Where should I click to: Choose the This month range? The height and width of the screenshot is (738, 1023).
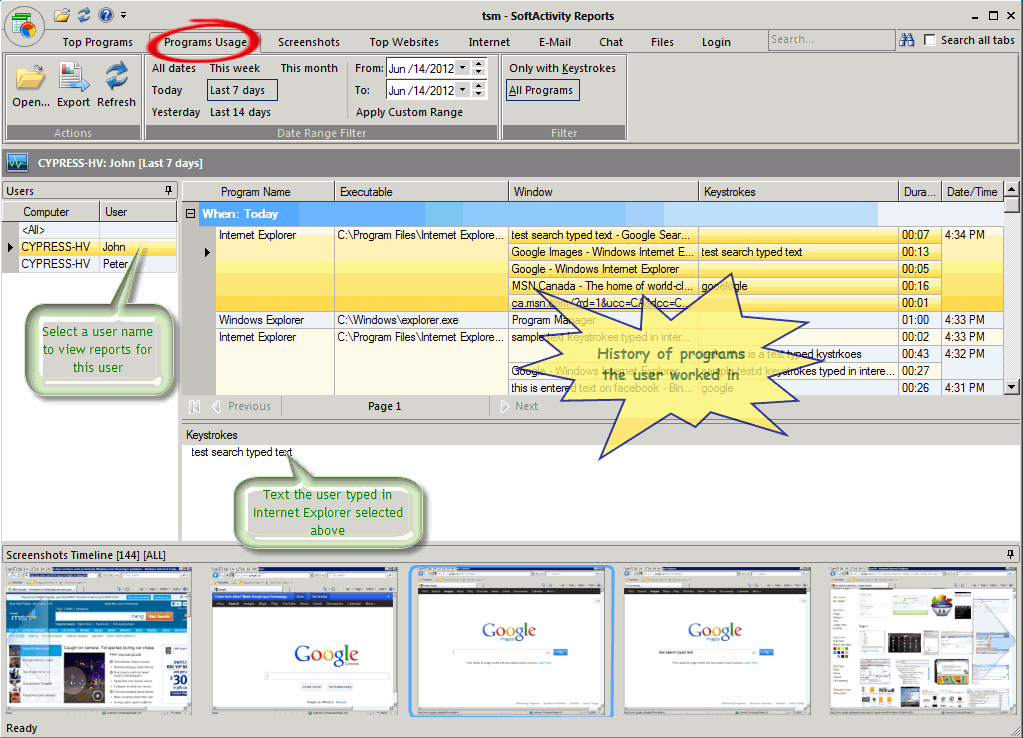coord(309,68)
